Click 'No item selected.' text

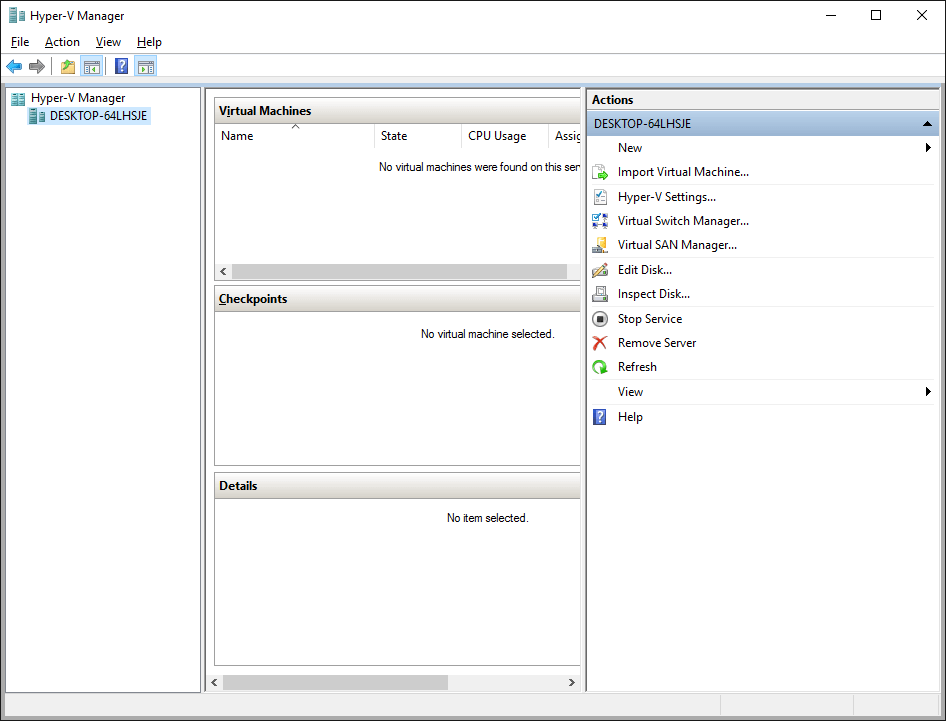coord(487,518)
